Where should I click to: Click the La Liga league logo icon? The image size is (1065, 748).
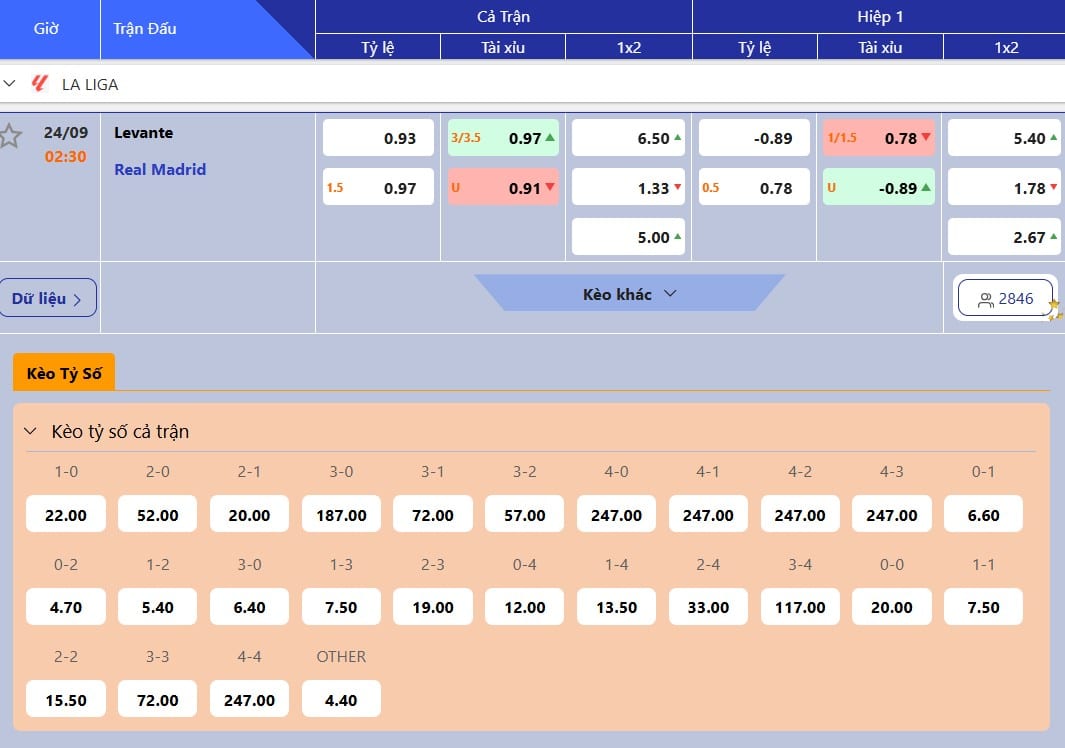(x=39, y=84)
